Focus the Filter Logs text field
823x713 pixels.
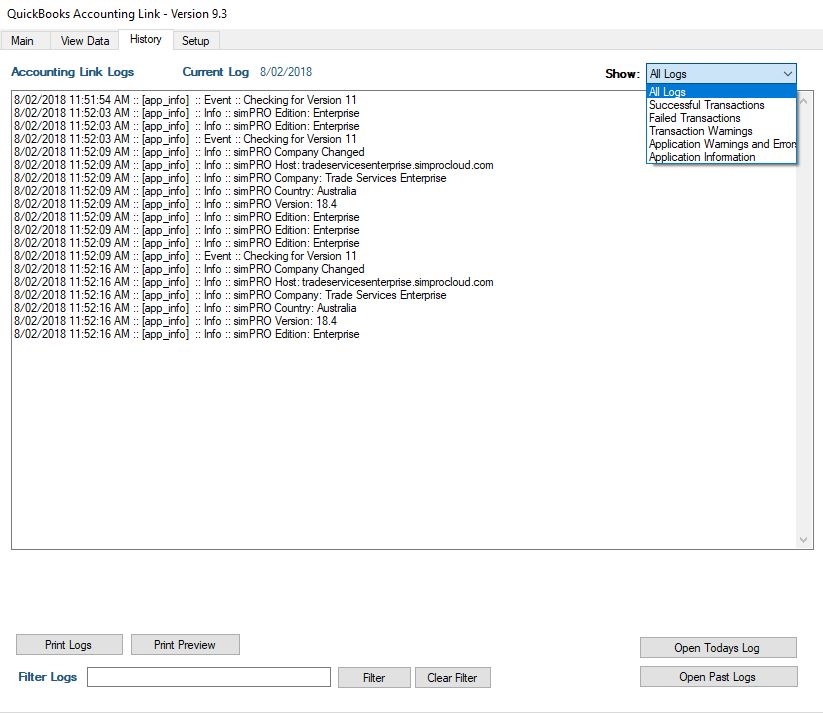[209, 677]
